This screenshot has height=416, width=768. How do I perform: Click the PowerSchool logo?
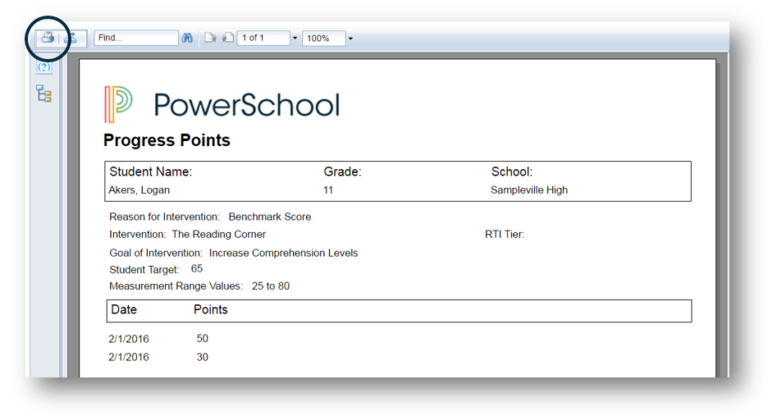221,105
